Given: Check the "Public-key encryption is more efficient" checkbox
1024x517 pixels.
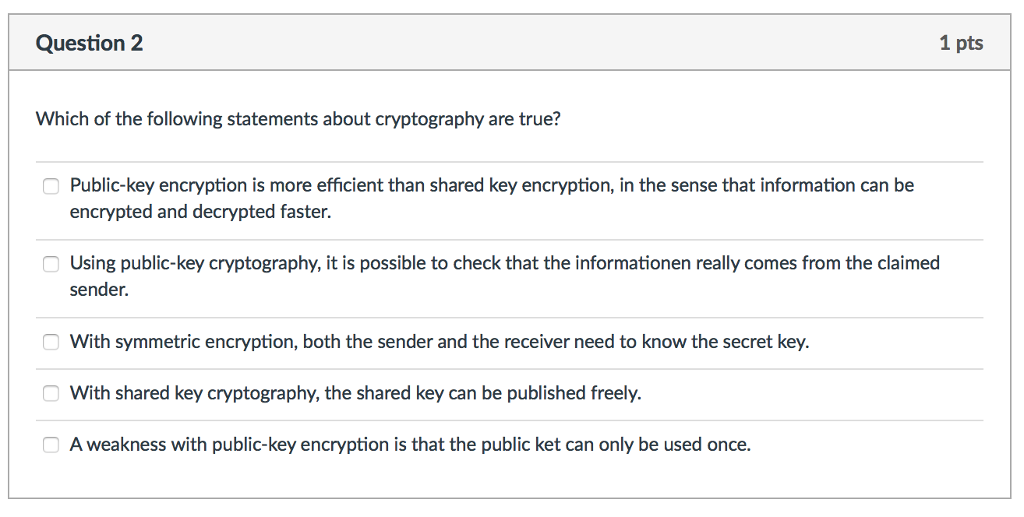Looking at the screenshot, I should (51, 187).
